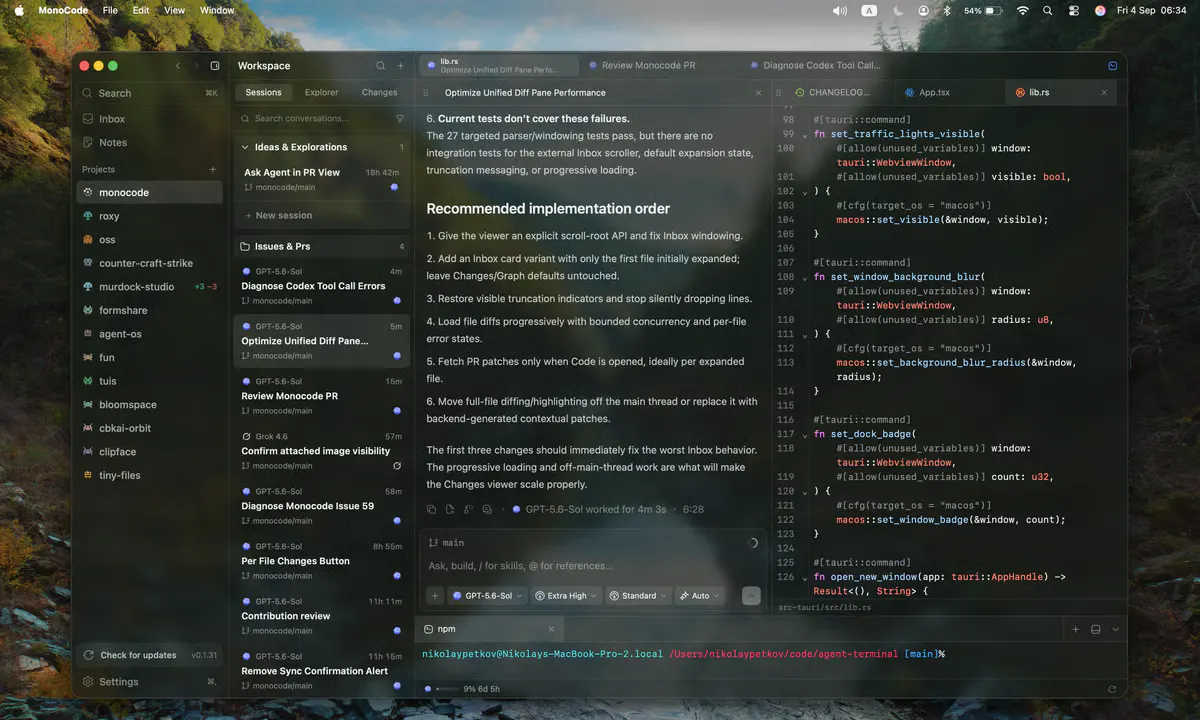This screenshot has height=720, width=1200.
Task: Click refresh icon in the status bar
Action: tap(1112, 689)
